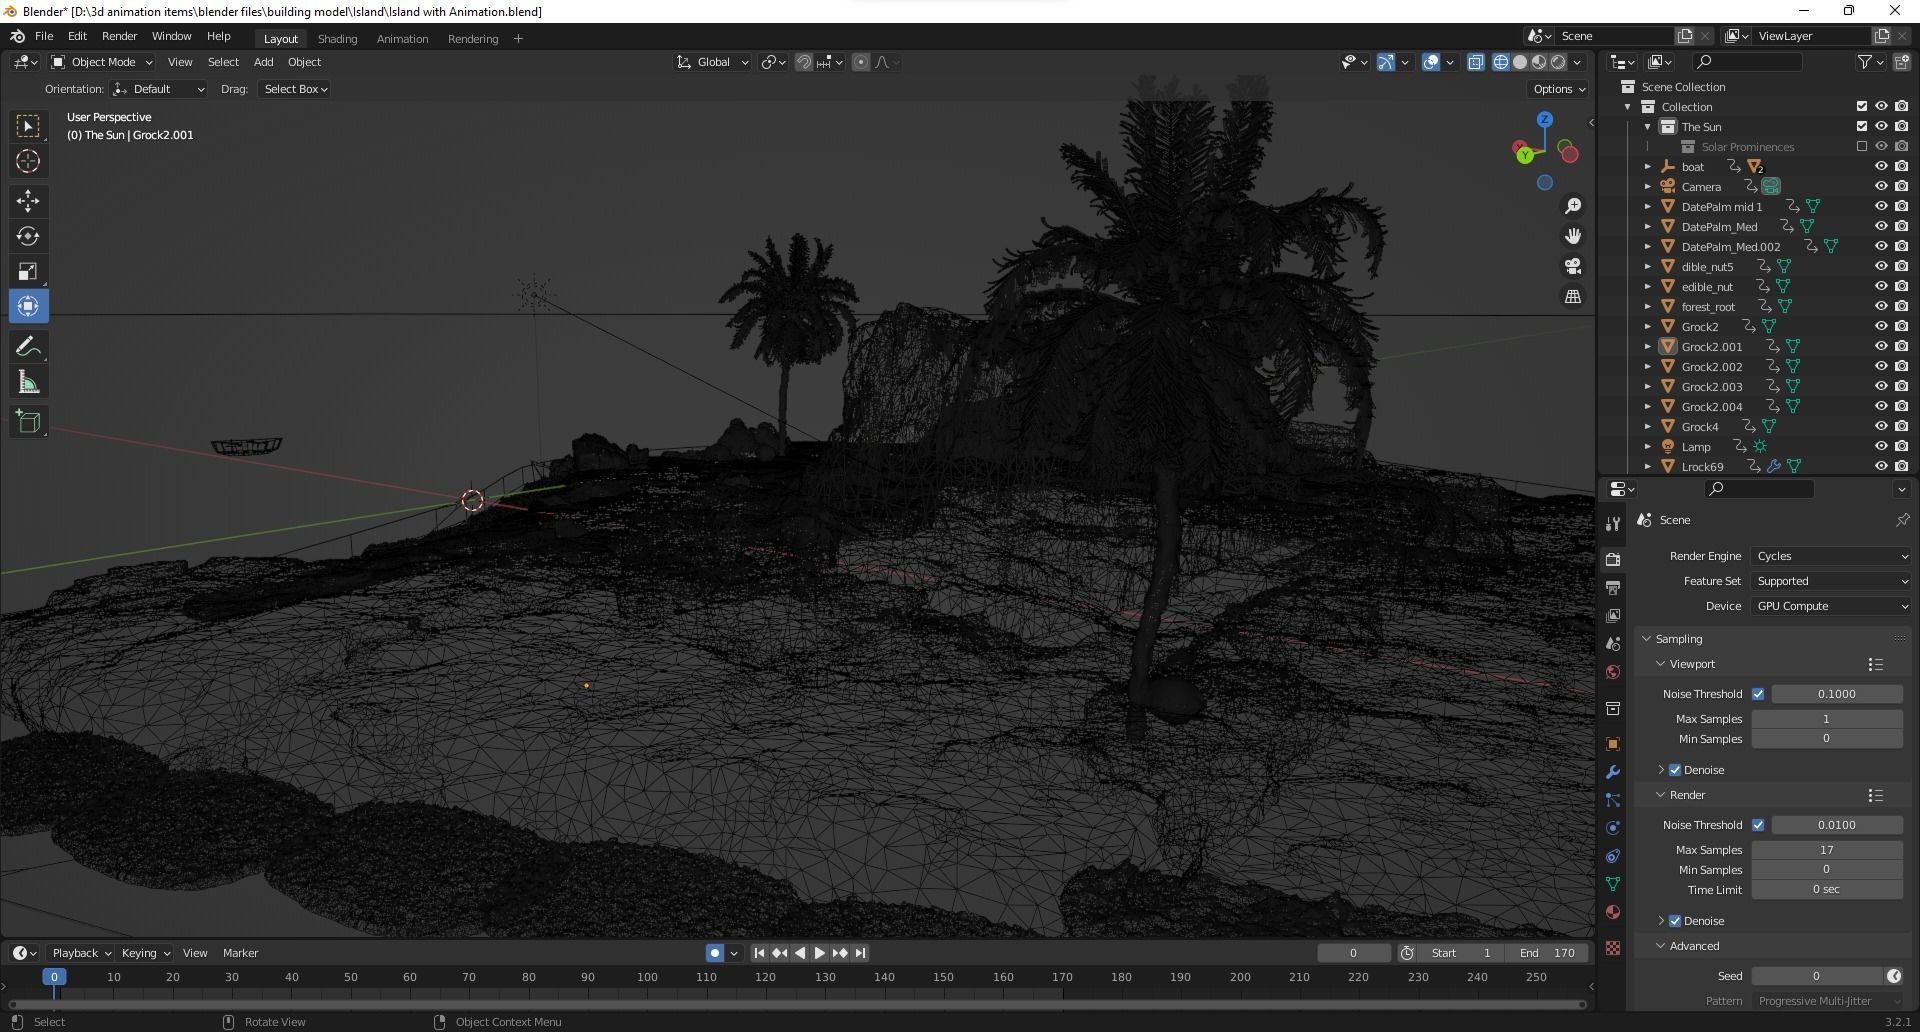Open the Render Engine dropdown

[1831, 556]
